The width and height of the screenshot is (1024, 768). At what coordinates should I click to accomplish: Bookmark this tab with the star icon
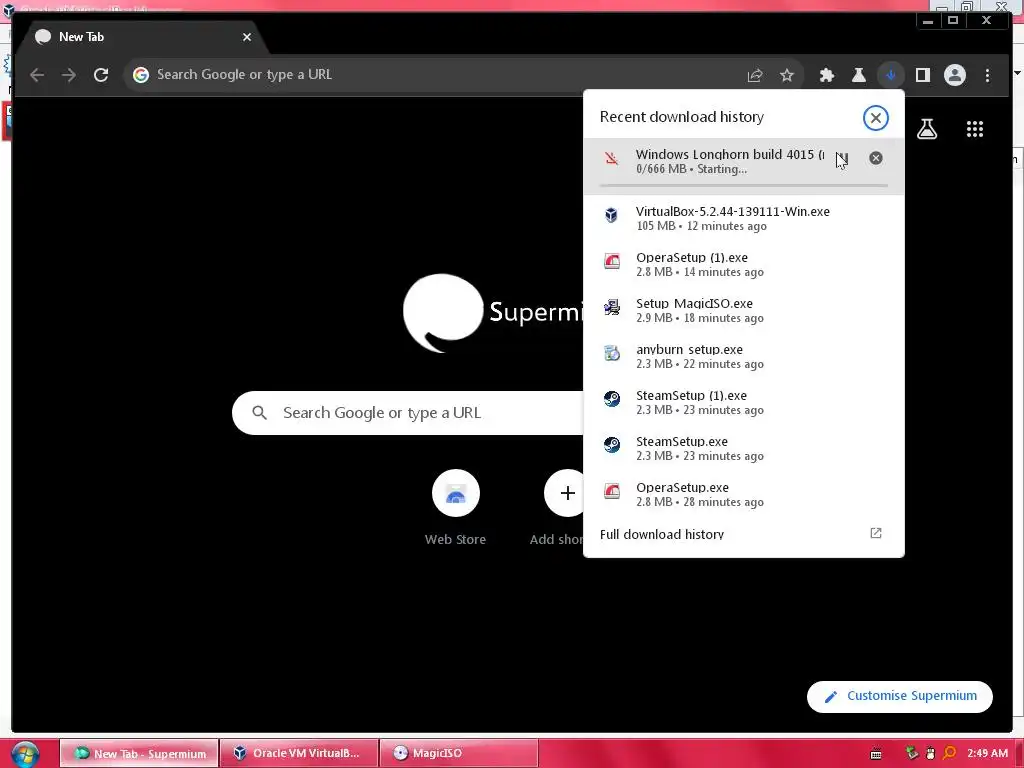[x=787, y=75]
